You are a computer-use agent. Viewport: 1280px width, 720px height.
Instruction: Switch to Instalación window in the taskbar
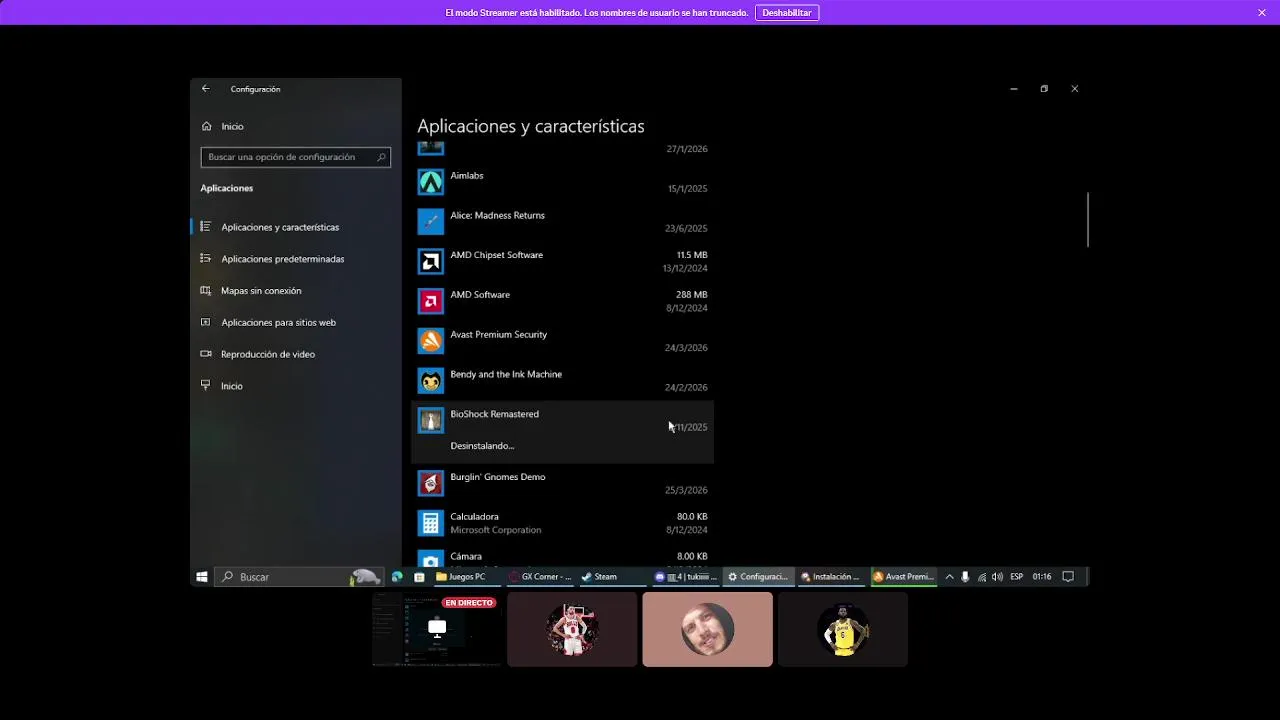832,577
